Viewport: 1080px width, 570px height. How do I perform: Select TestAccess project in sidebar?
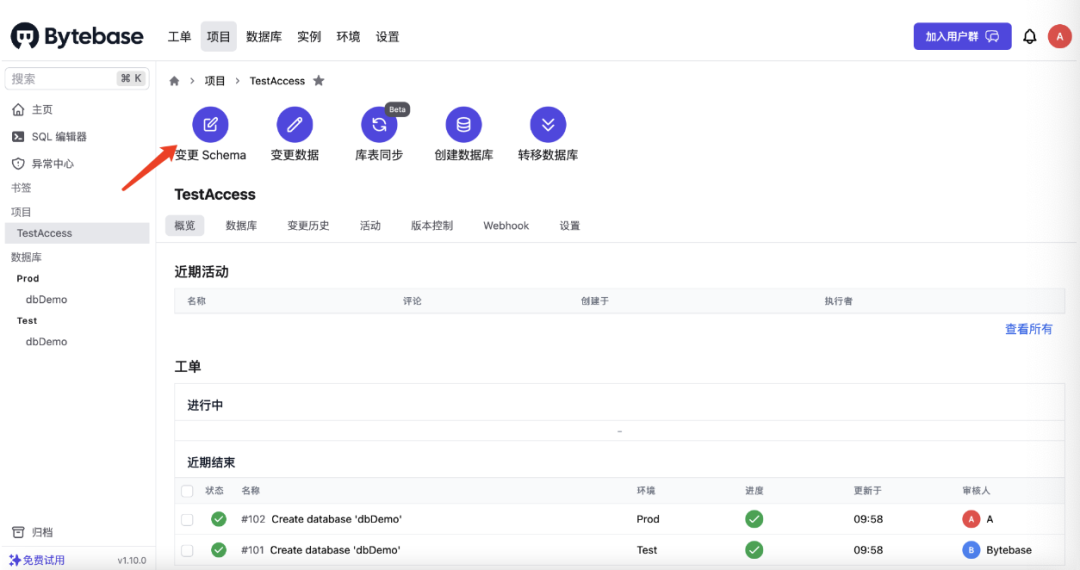click(76, 233)
